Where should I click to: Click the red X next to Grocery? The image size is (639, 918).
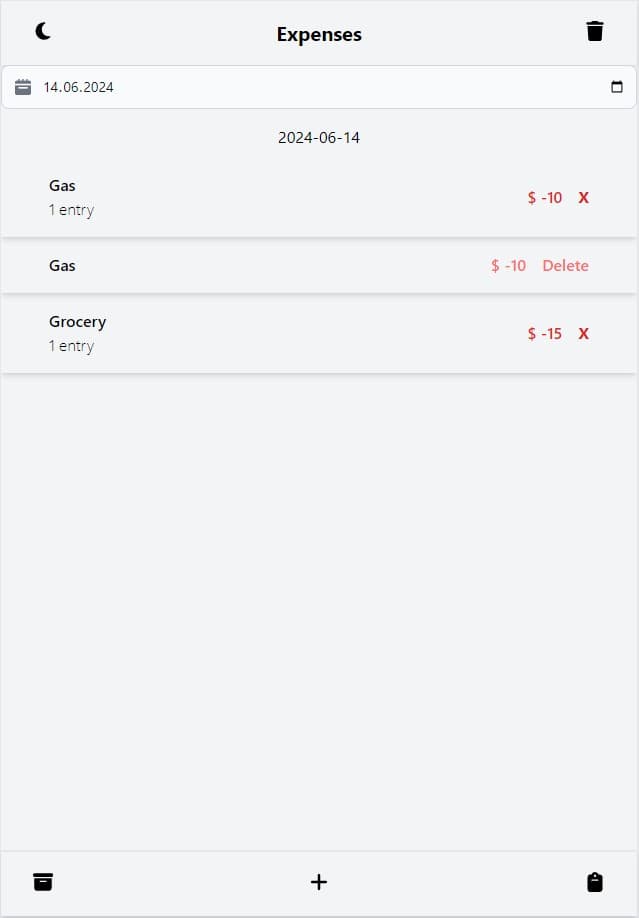pos(583,333)
